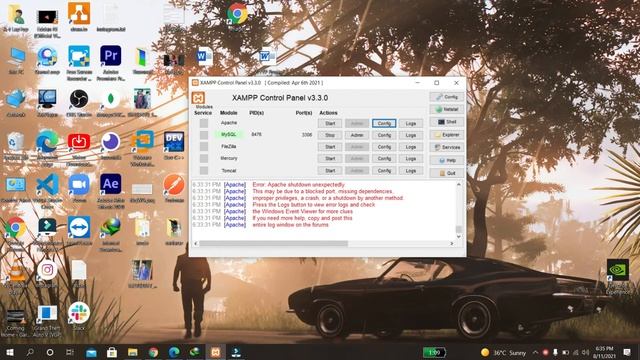Click the Netstat sidebar button
This screenshot has height=360, width=640.
tap(447, 109)
